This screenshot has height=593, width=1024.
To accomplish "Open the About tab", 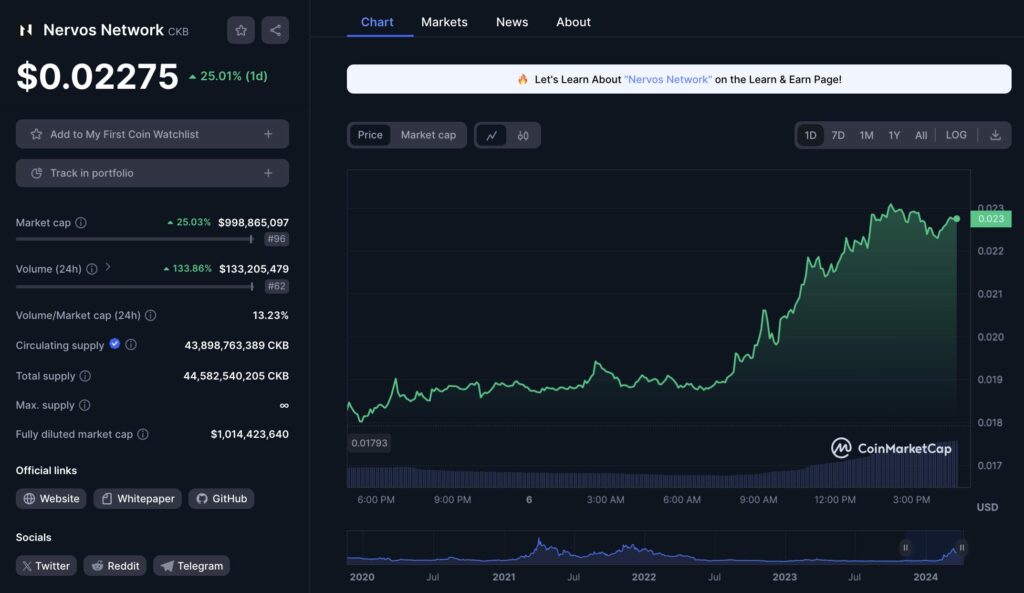I will pyautogui.click(x=573, y=22).
